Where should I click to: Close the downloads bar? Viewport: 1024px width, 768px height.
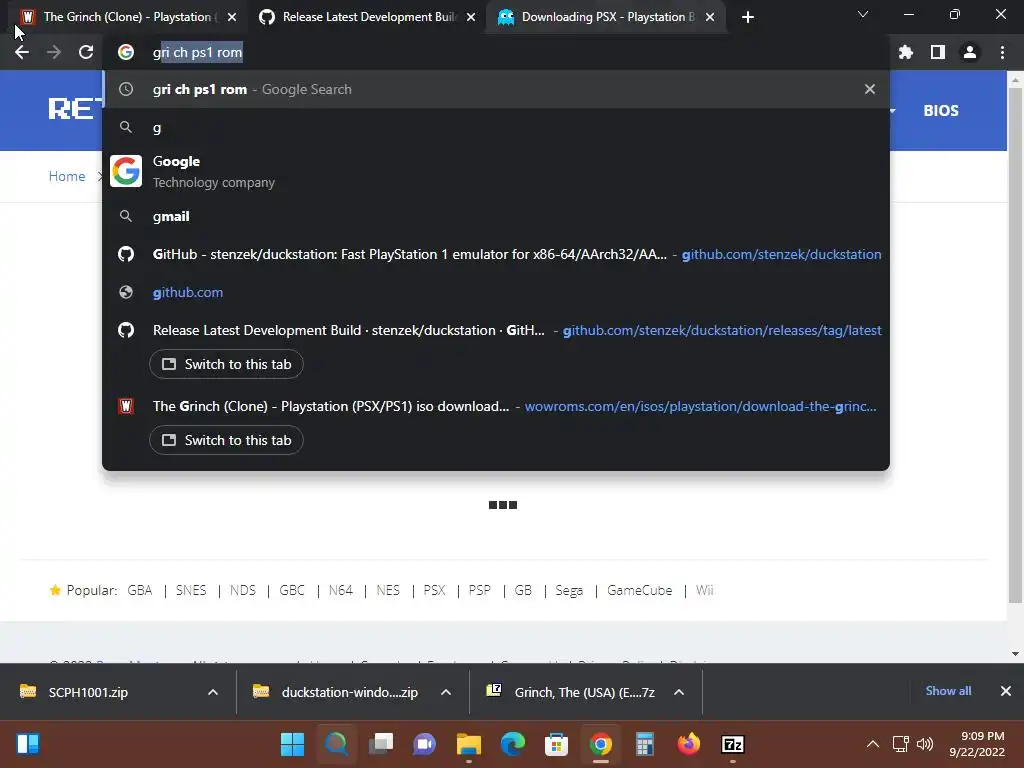(x=1006, y=691)
